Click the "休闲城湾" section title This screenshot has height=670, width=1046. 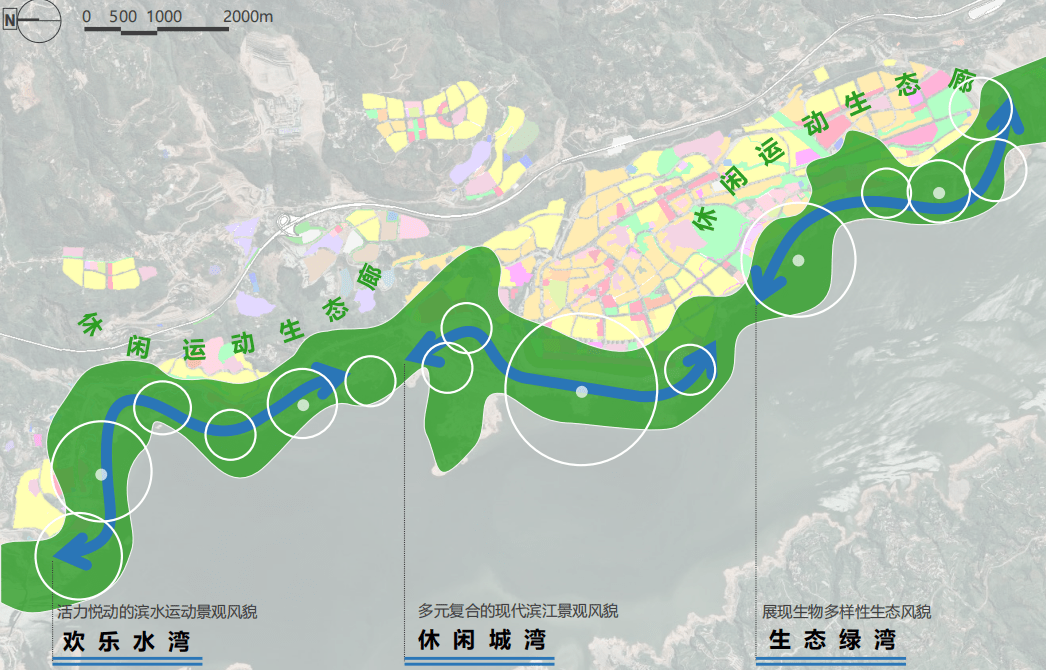click(x=481, y=640)
